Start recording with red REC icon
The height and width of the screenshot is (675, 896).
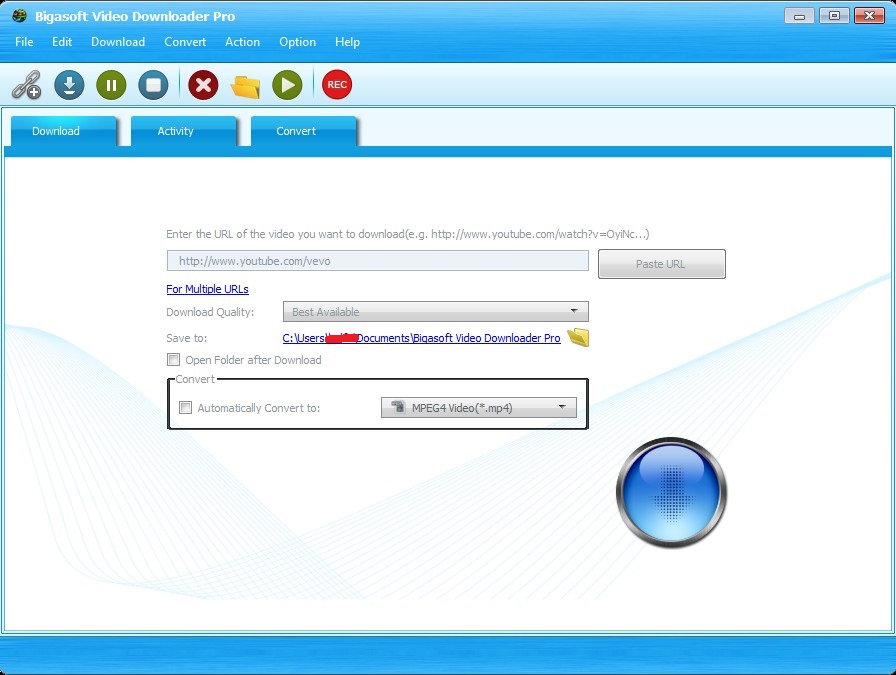337,85
